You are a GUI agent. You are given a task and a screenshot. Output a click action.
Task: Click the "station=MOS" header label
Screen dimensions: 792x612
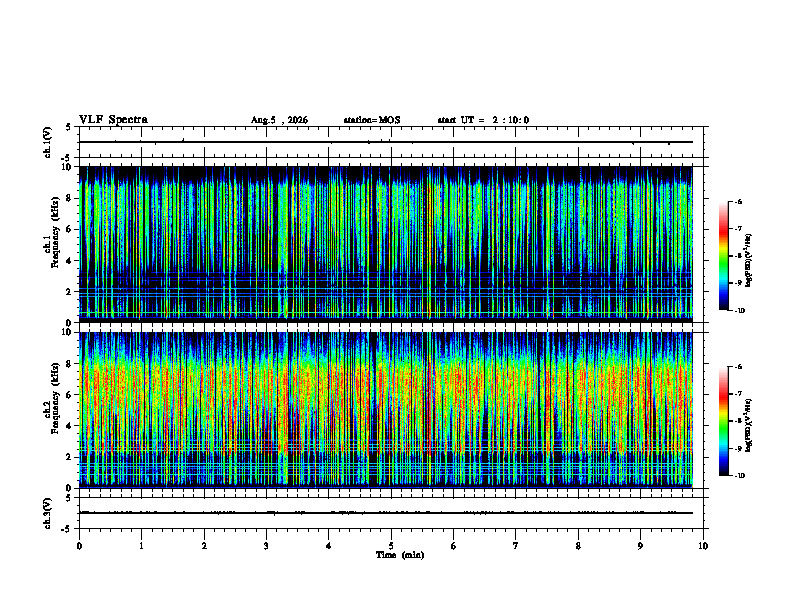point(372,120)
